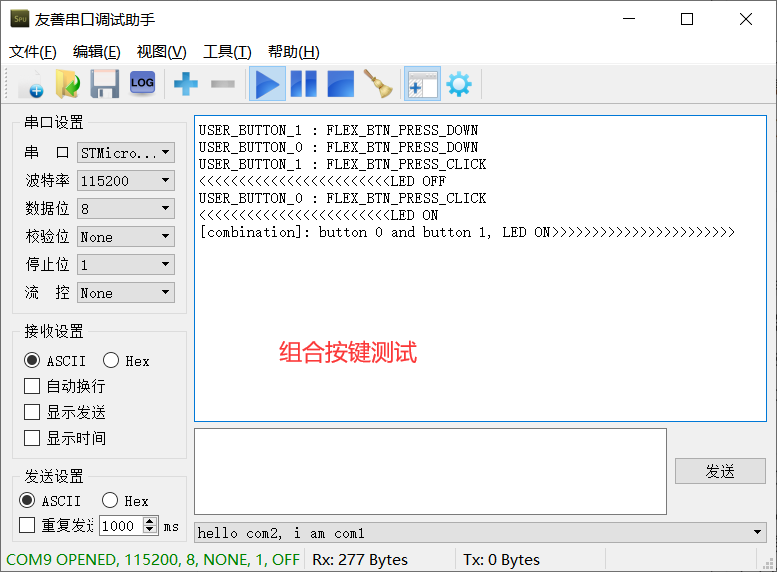Enable the 显示时间 checkbox
The image size is (777, 572).
[x=32, y=438]
